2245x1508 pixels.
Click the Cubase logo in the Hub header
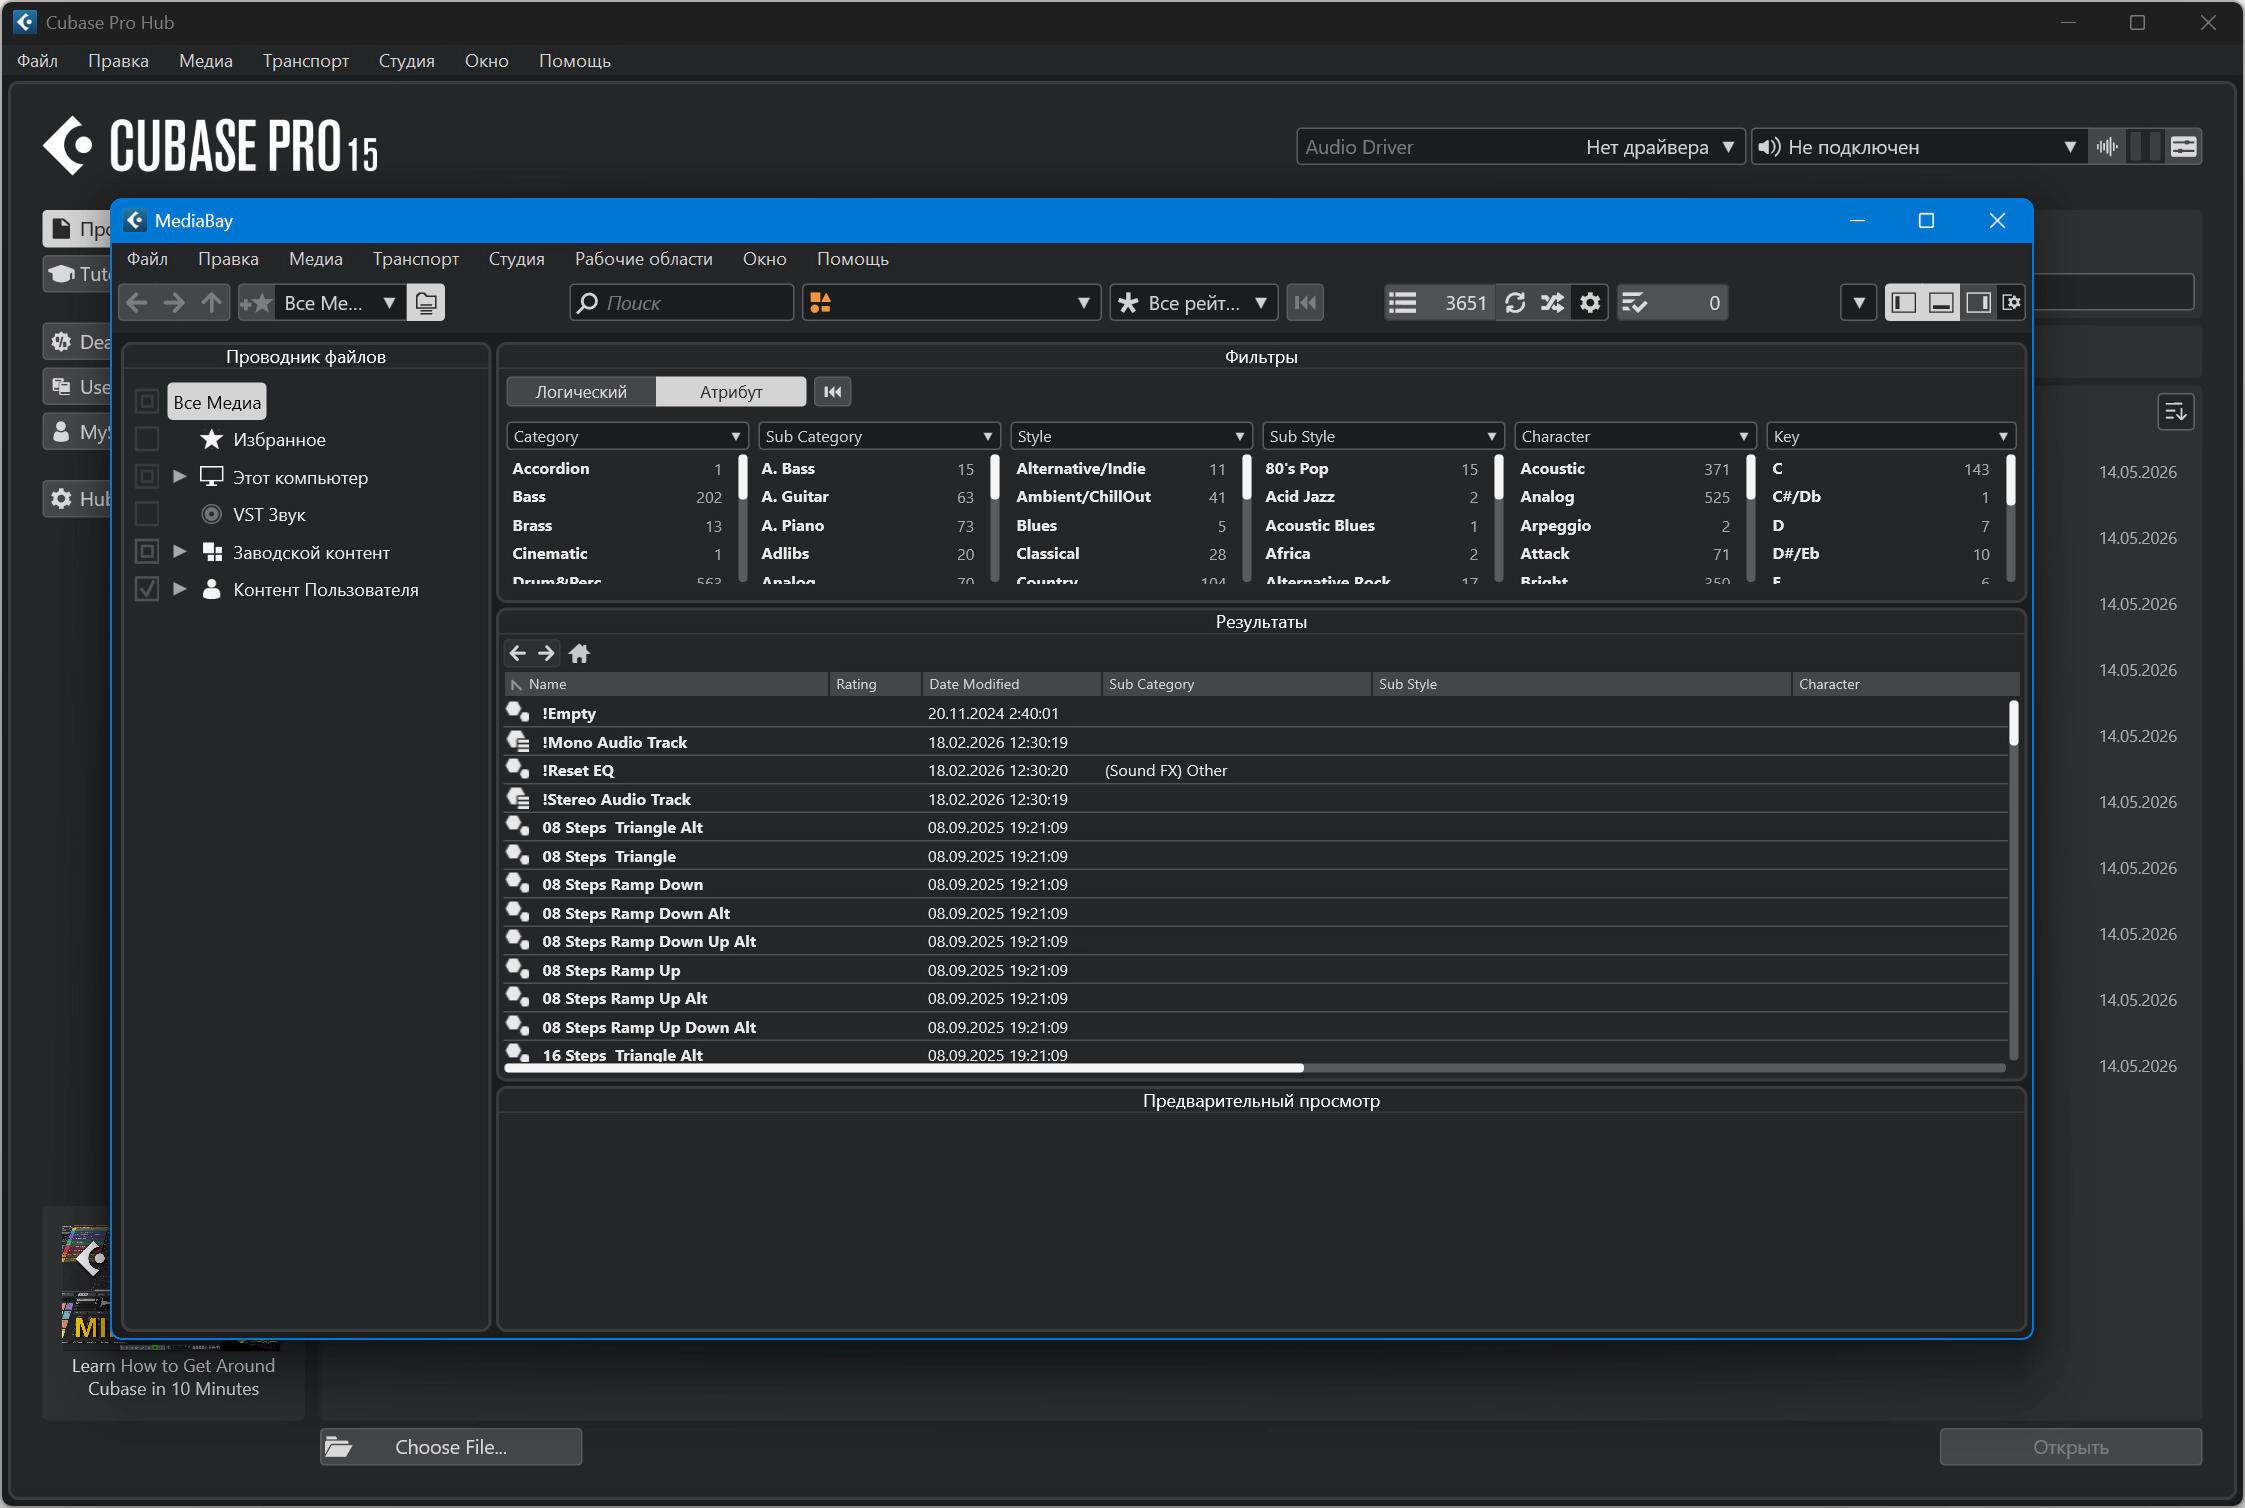point(68,146)
